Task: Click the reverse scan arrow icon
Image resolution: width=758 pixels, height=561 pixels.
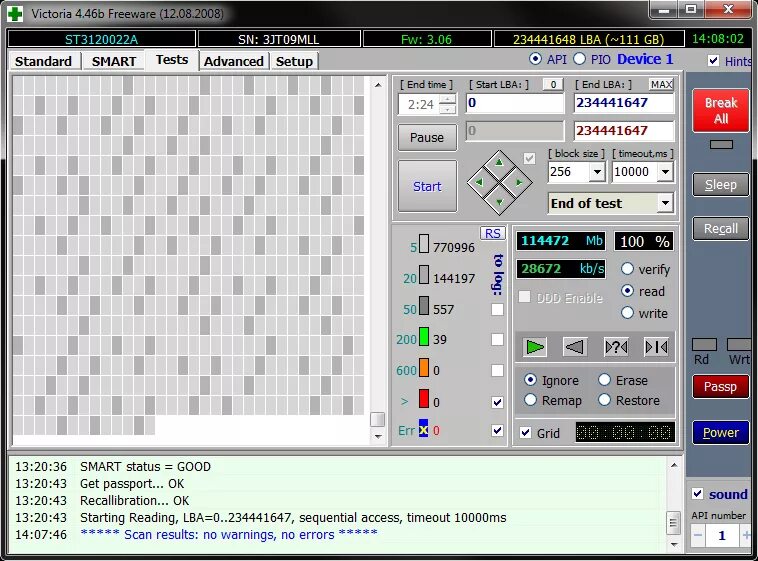Action: tap(575, 347)
